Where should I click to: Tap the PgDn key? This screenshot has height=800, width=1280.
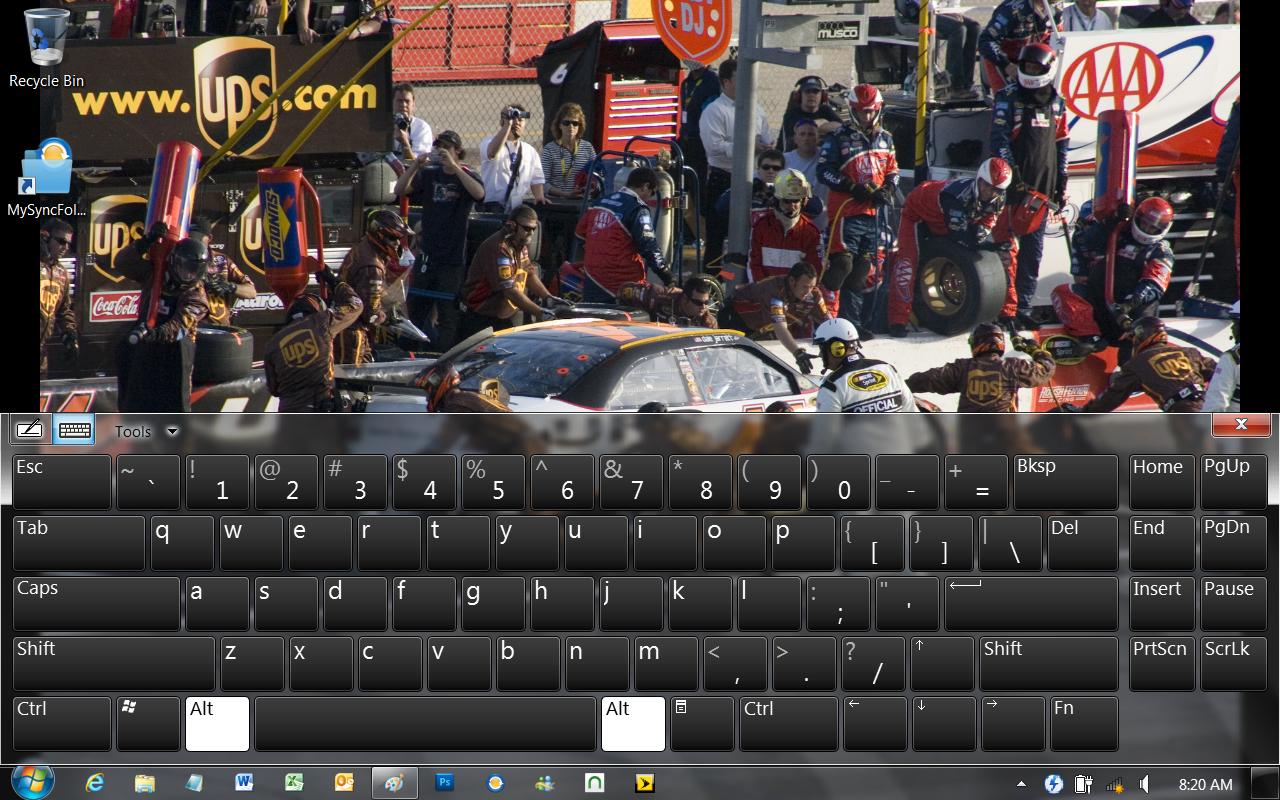(x=1233, y=543)
